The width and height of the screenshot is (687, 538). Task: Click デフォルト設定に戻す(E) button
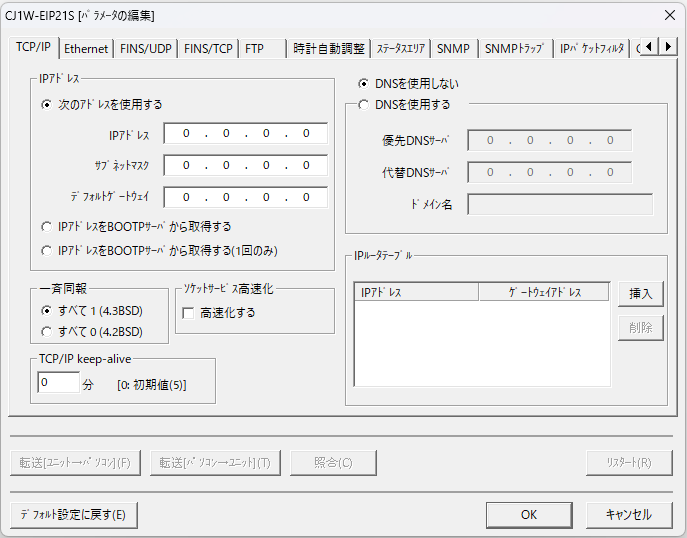(74, 515)
